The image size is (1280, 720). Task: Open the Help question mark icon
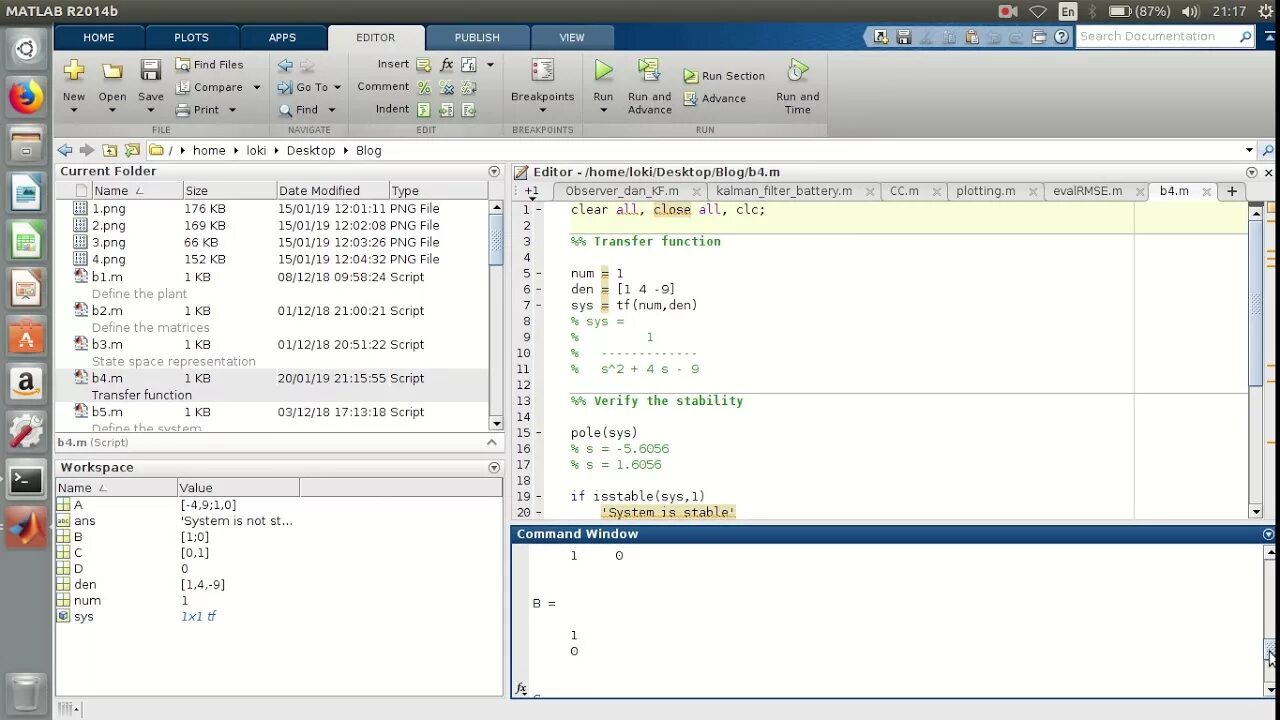(1061, 37)
